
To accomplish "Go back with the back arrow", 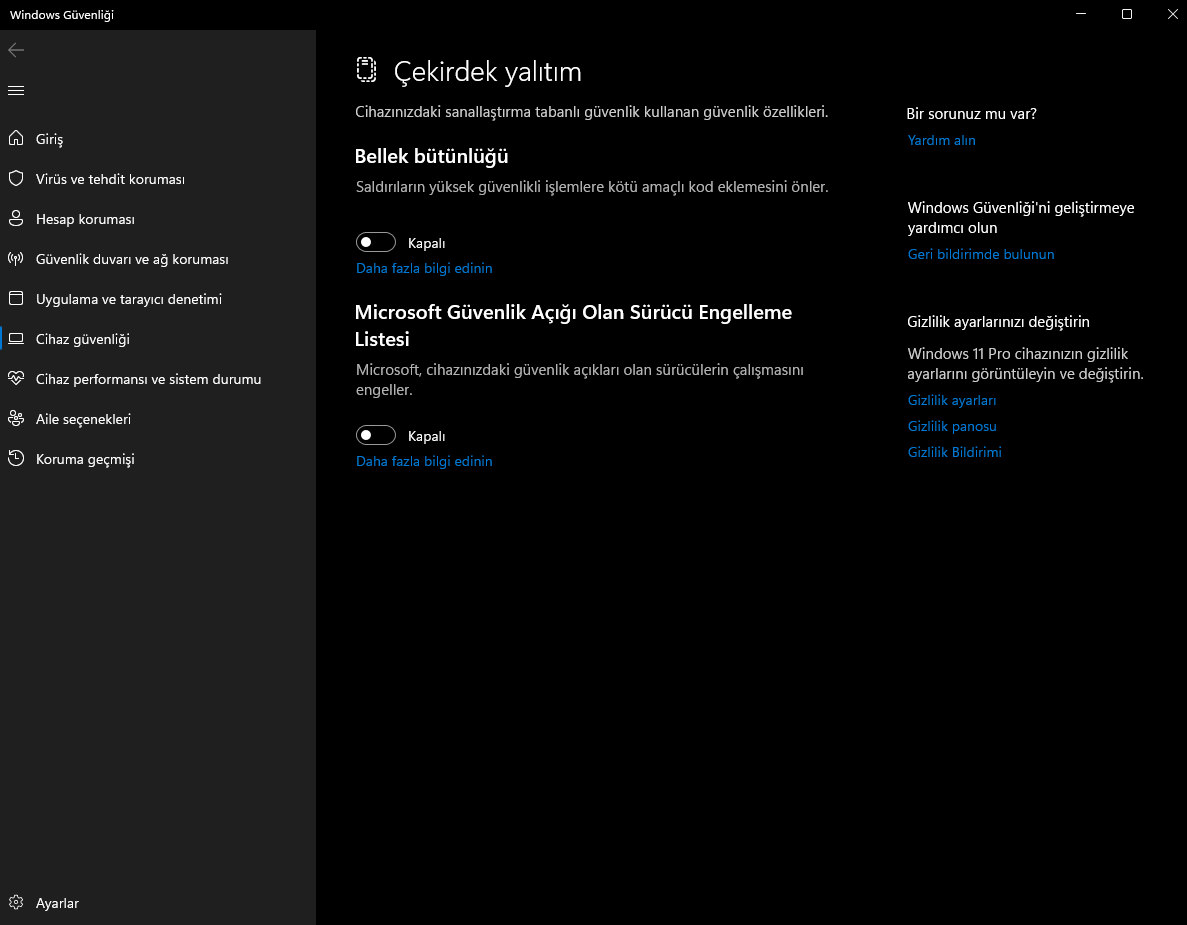I will (x=16, y=50).
